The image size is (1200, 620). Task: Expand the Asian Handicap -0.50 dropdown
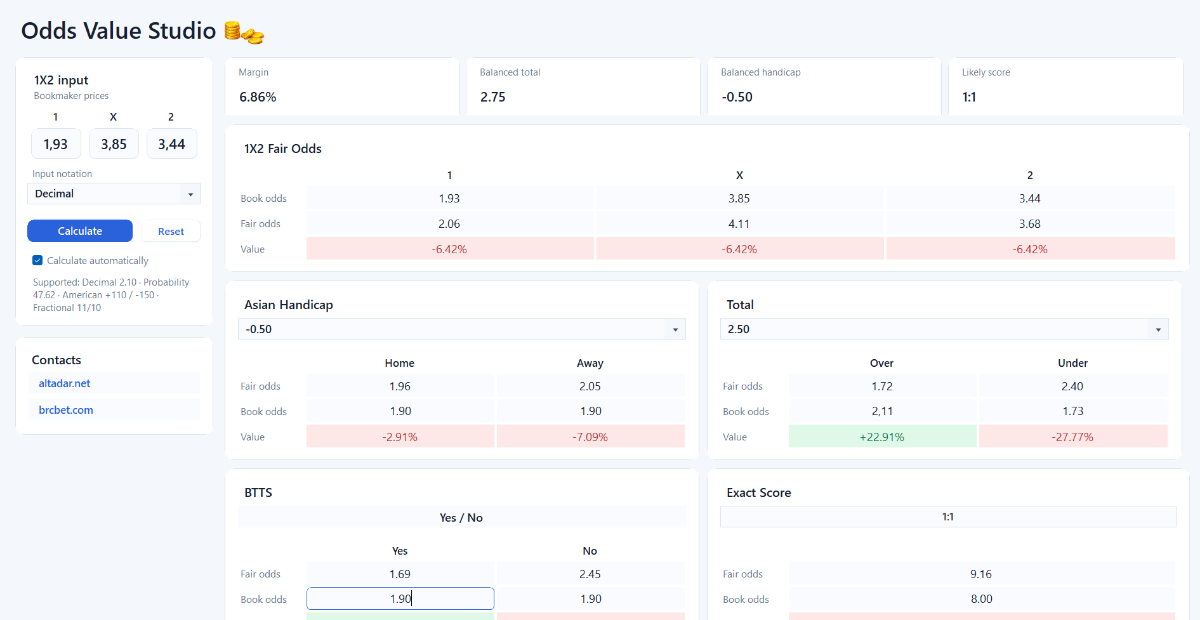462,329
